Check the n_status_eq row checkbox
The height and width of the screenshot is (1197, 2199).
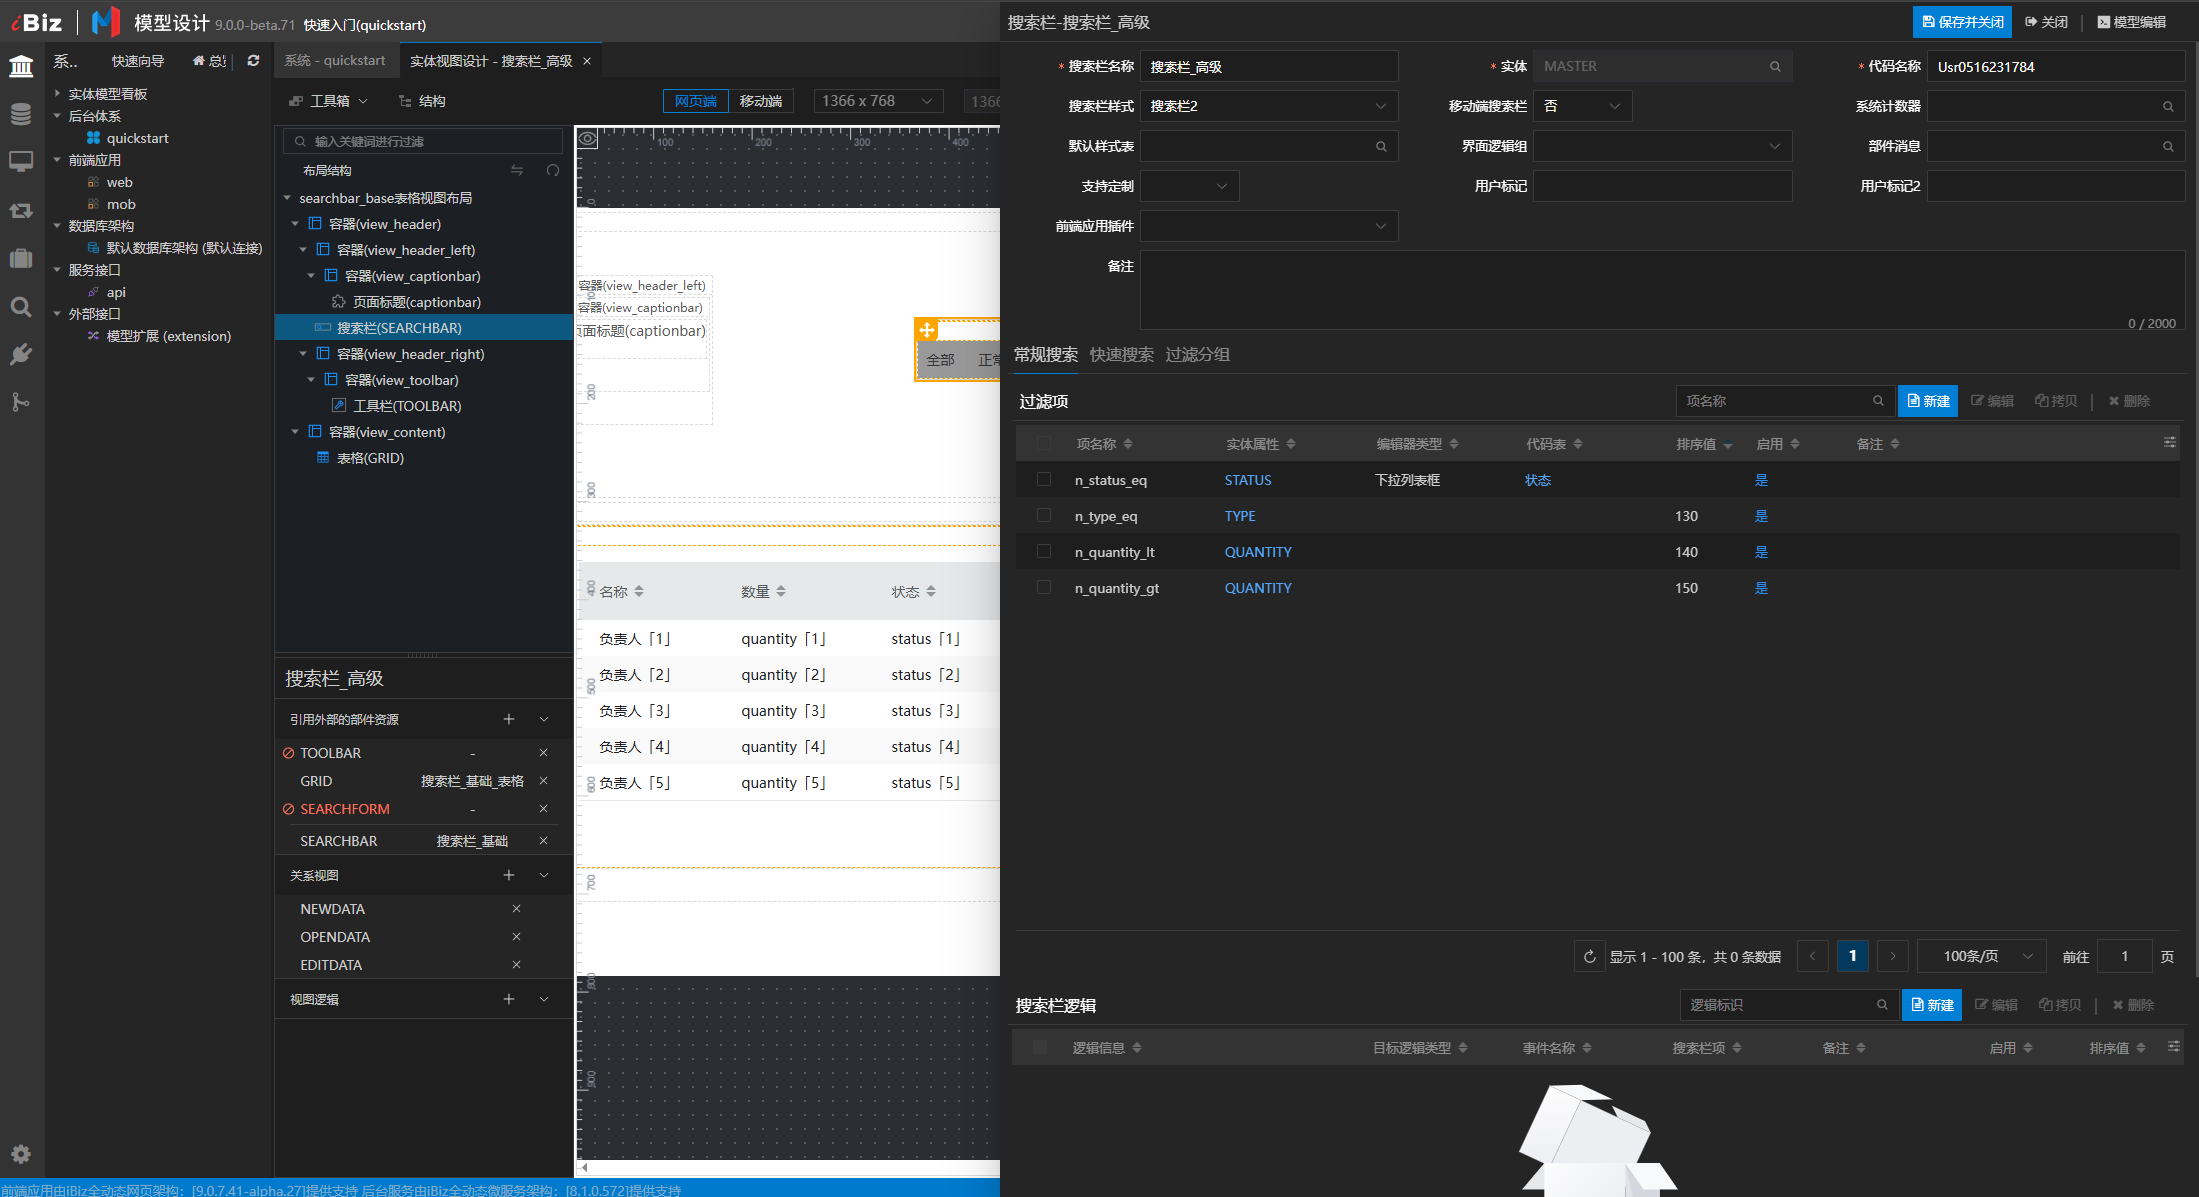coord(1044,480)
